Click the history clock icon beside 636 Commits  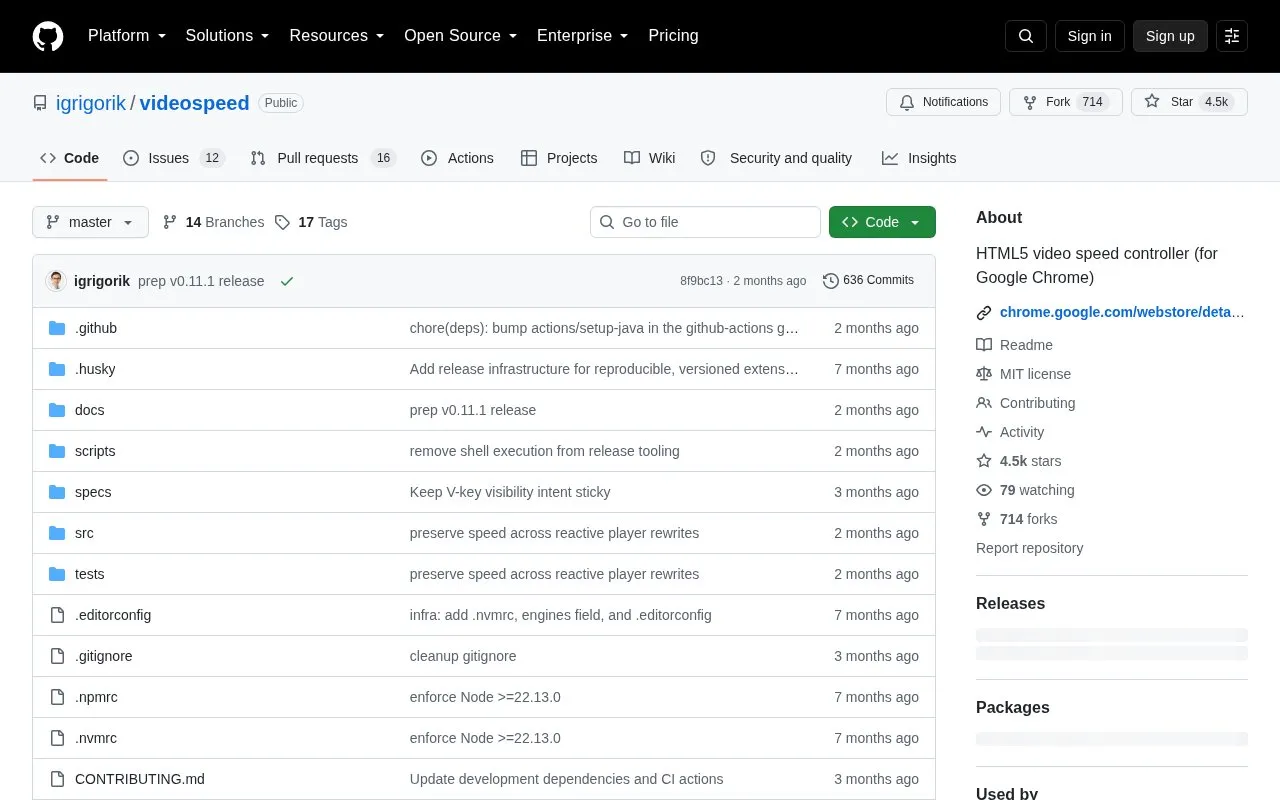(831, 281)
